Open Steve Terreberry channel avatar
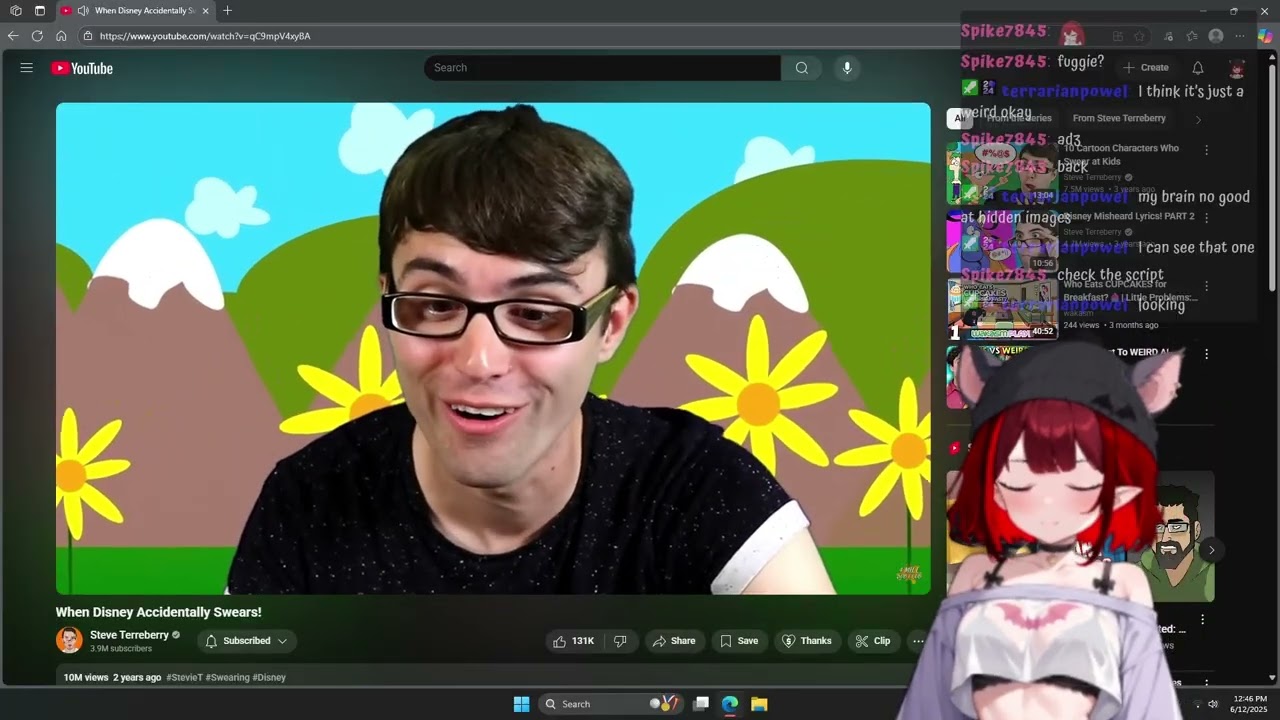This screenshot has width=1280, height=720. click(69, 640)
